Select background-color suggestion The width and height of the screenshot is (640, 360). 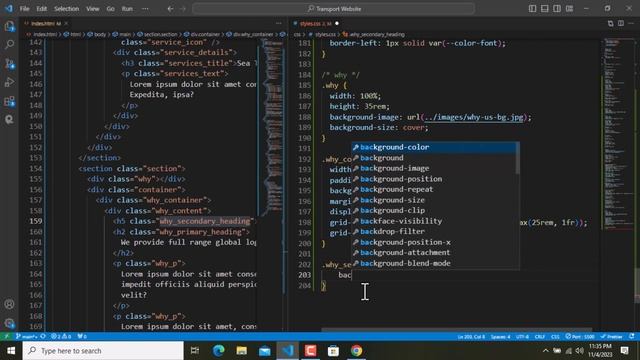(x=433, y=147)
